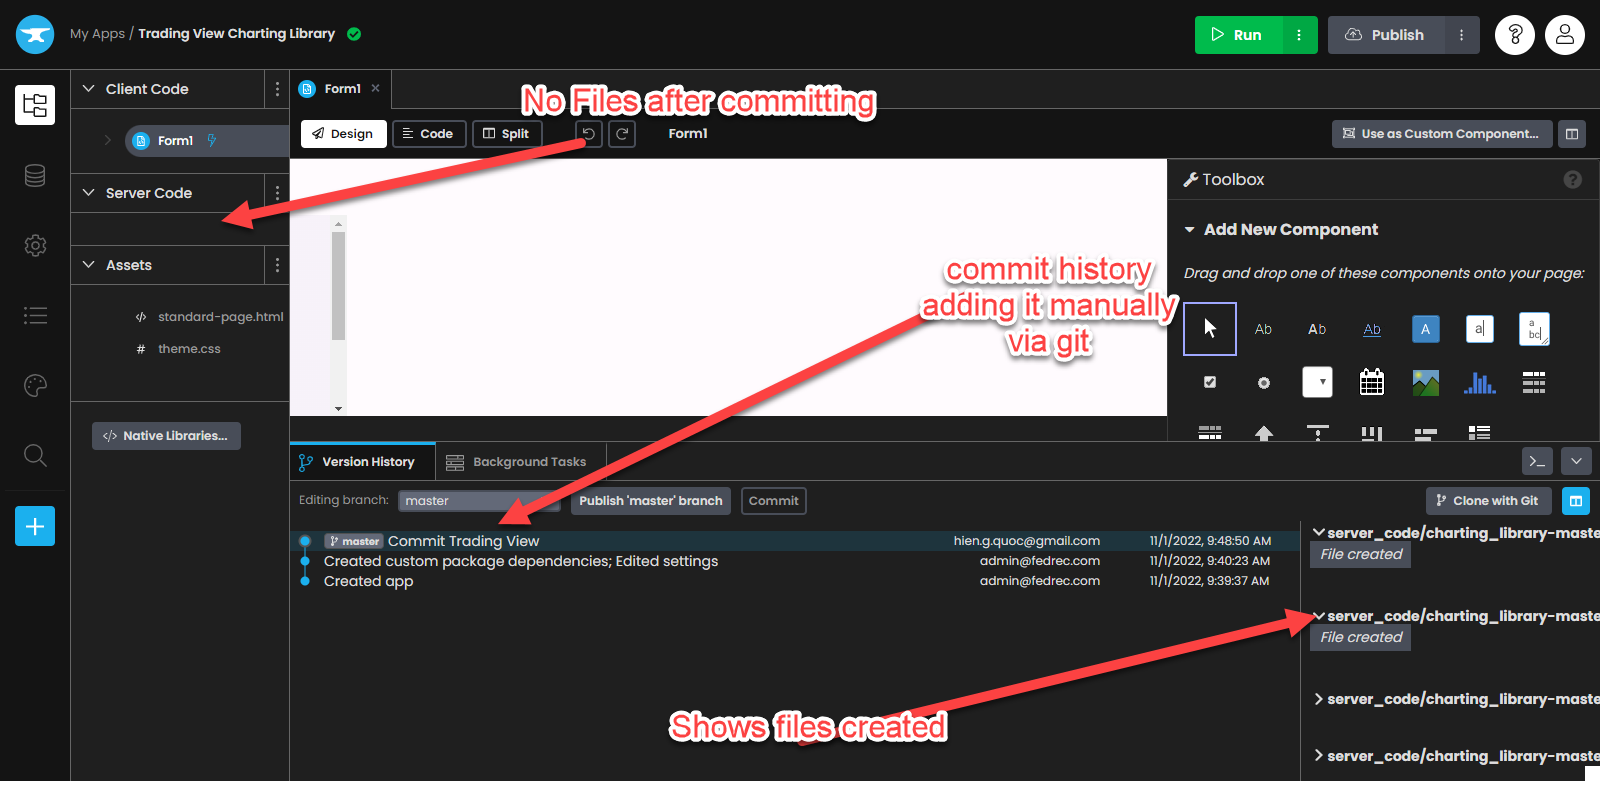Click Clone with Git
The width and height of the screenshot is (1600, 793).
point(1488,501)
